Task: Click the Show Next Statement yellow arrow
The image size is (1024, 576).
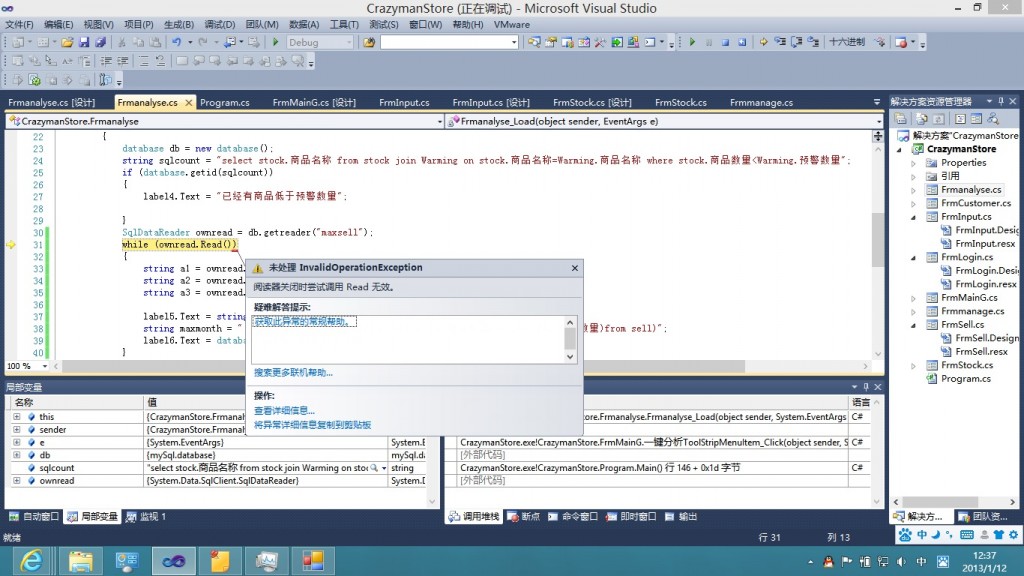Action: (x=763, y=42)
